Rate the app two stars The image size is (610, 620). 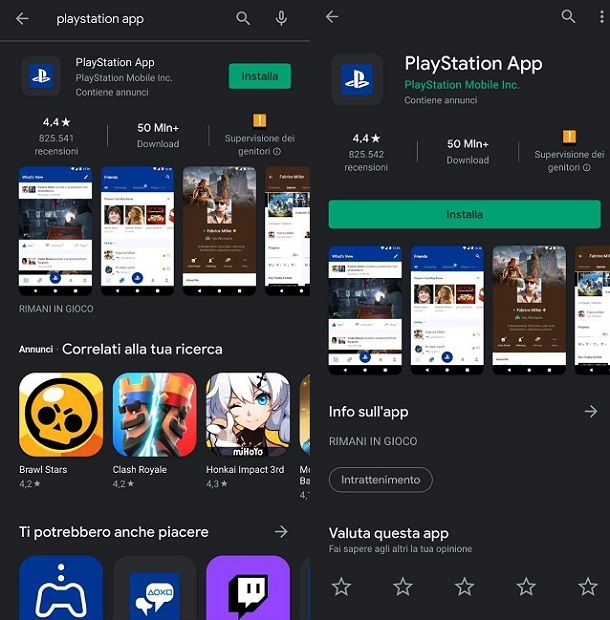[x=403, y=586]
